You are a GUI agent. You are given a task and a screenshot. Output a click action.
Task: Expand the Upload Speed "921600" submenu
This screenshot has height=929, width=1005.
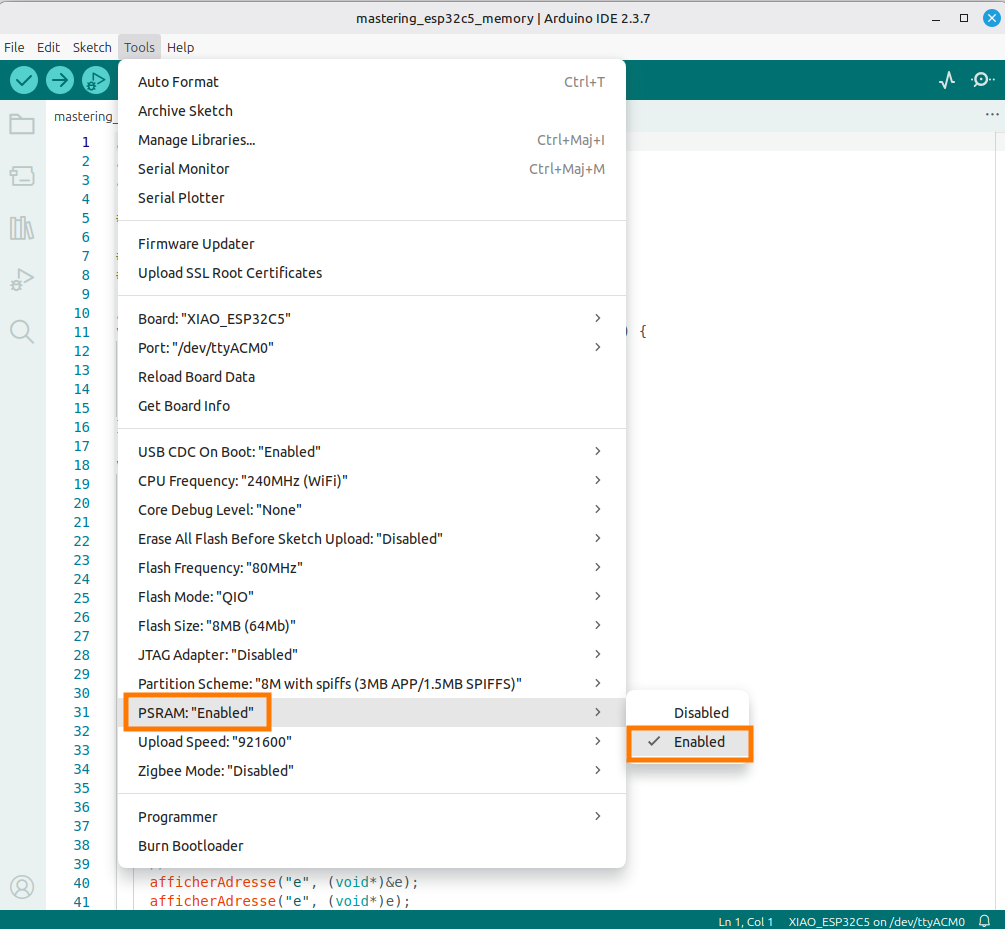coord(372,742)
